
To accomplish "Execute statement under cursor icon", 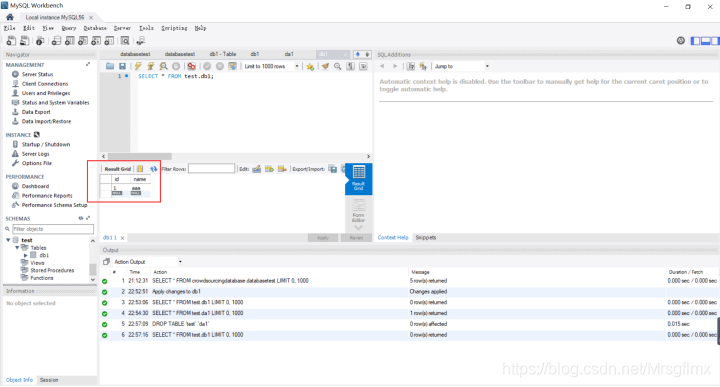I will pyautogui.click(x=151, y=66).
